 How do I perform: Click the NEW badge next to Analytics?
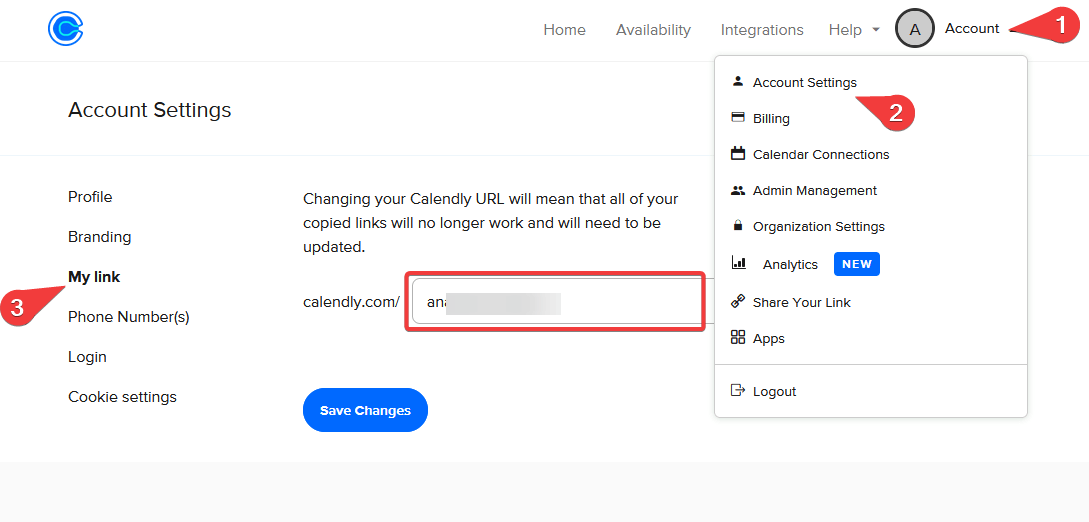857,264
